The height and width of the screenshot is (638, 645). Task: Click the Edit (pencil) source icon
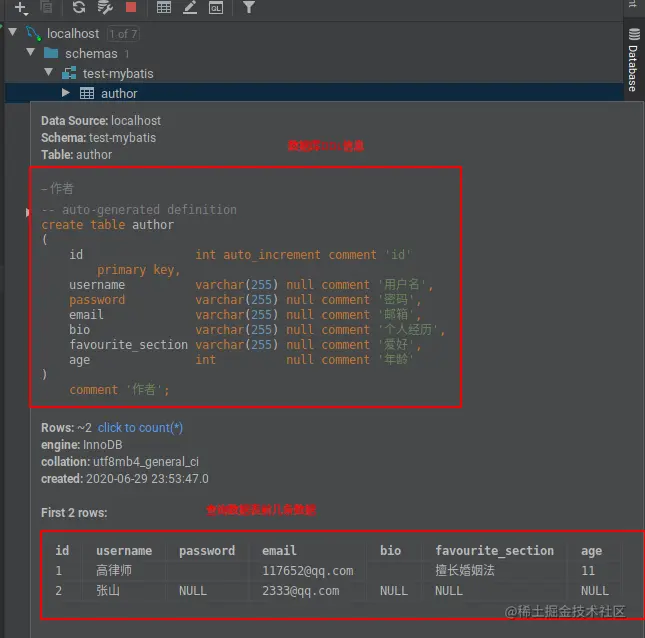tap(190, 7)
